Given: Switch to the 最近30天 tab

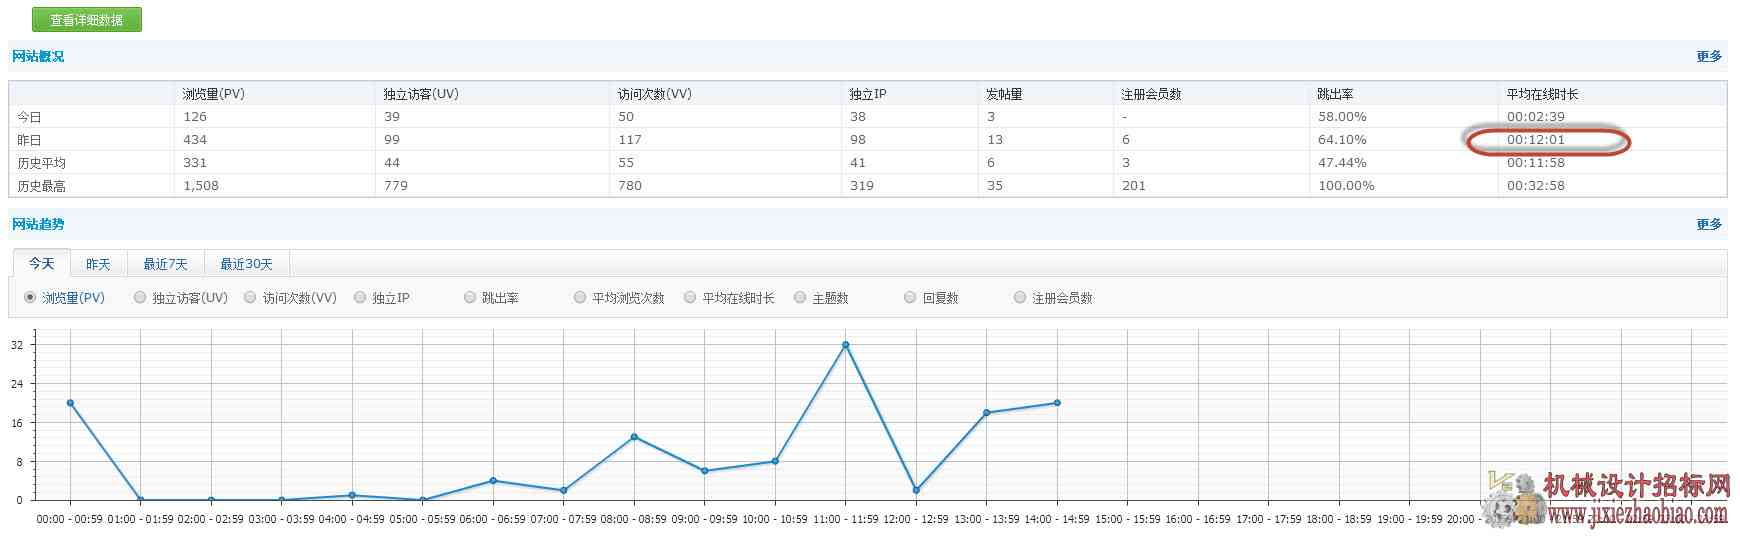Looking at the screenshot, I should 246,264.
